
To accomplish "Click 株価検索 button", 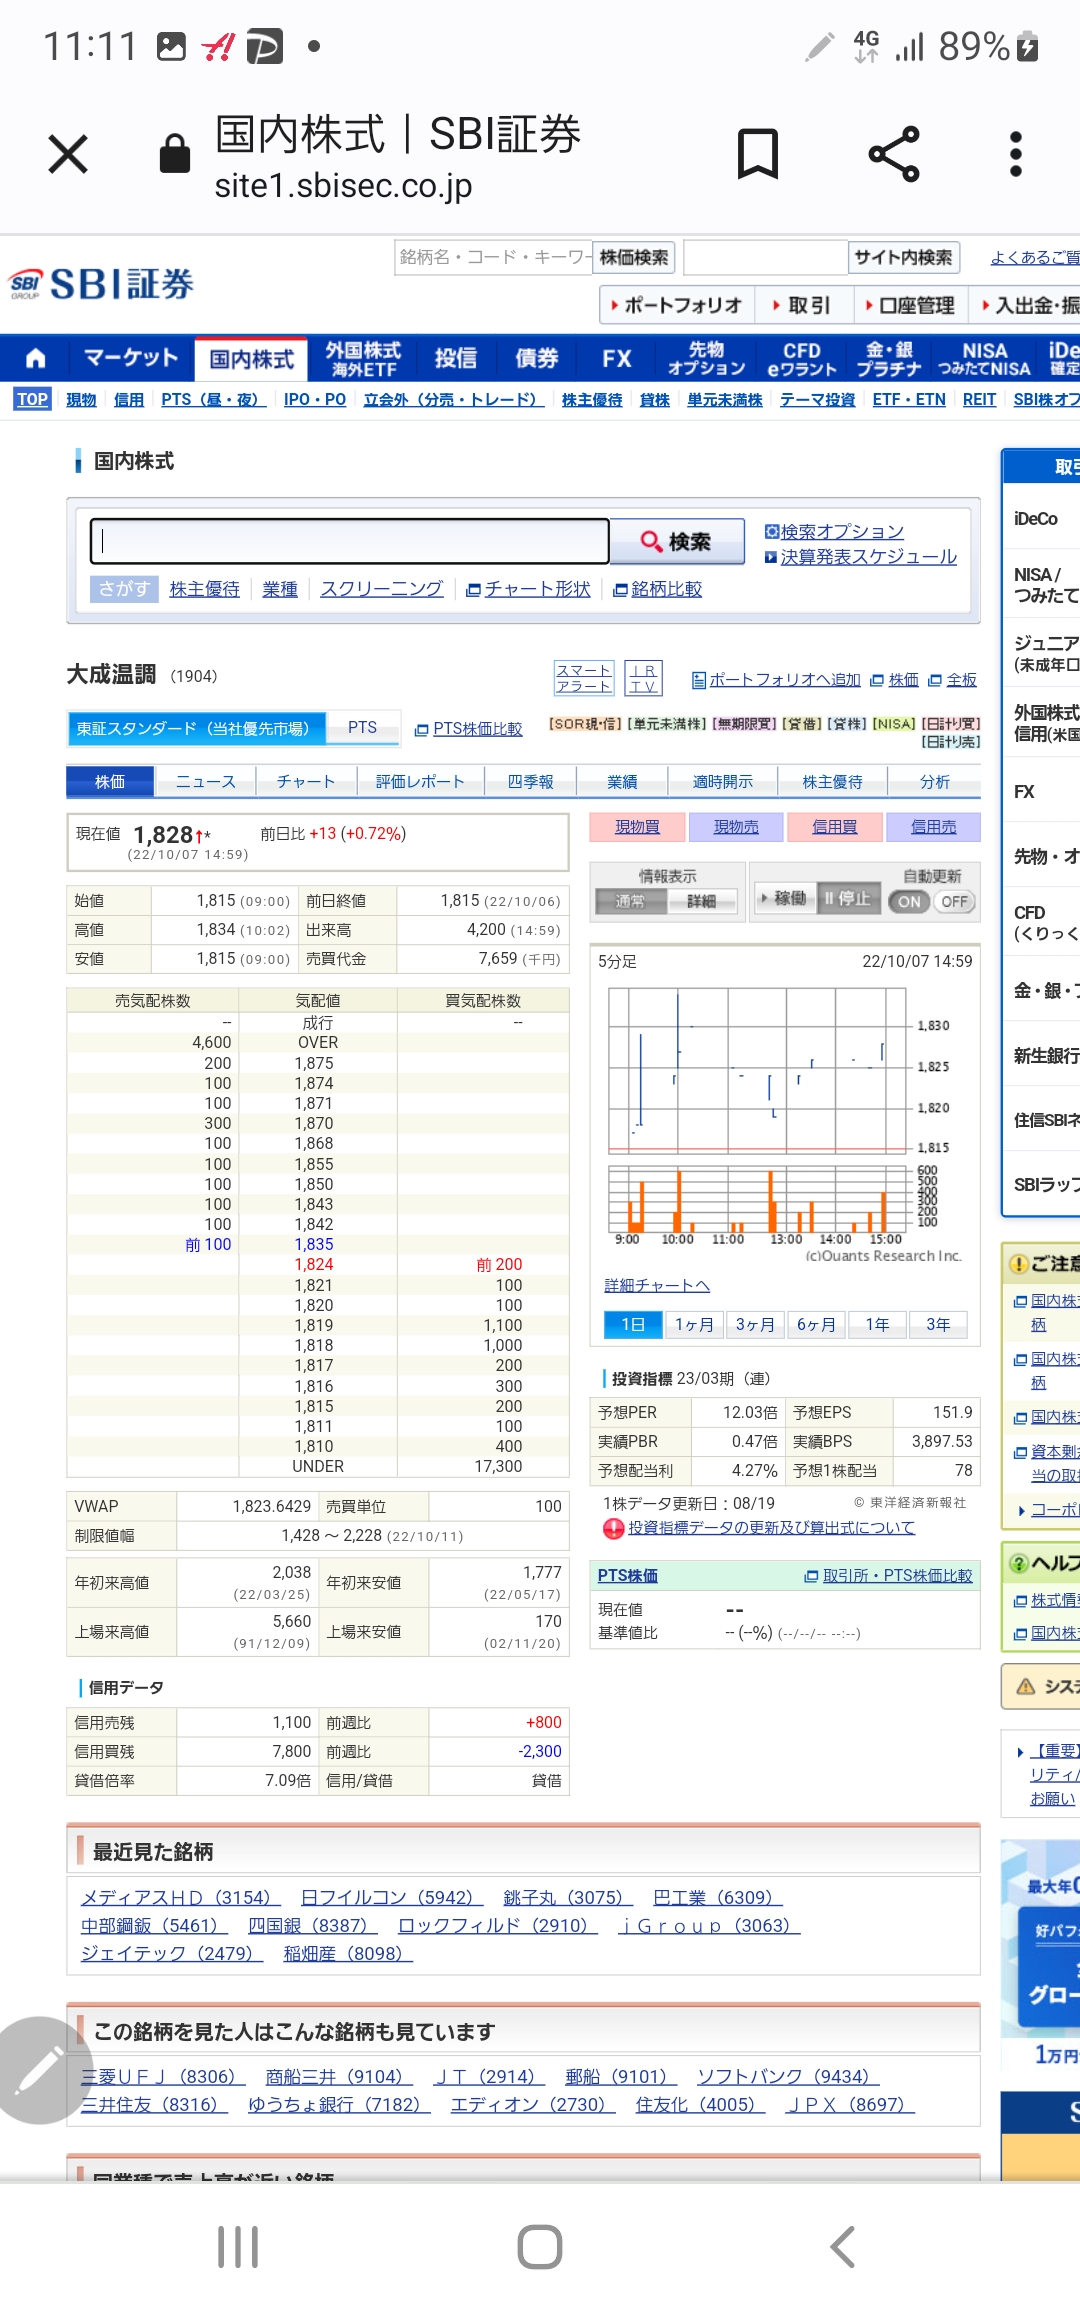I will click(x=634, y=258).
